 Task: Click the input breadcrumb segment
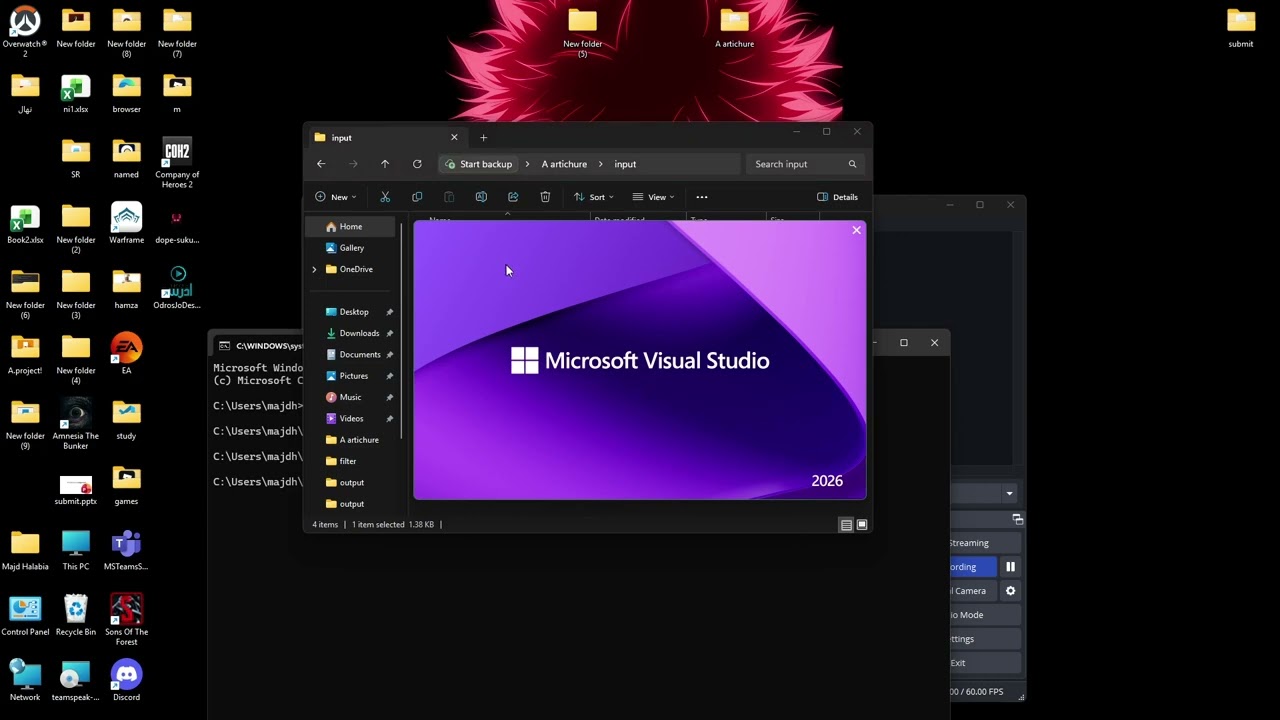625,164
